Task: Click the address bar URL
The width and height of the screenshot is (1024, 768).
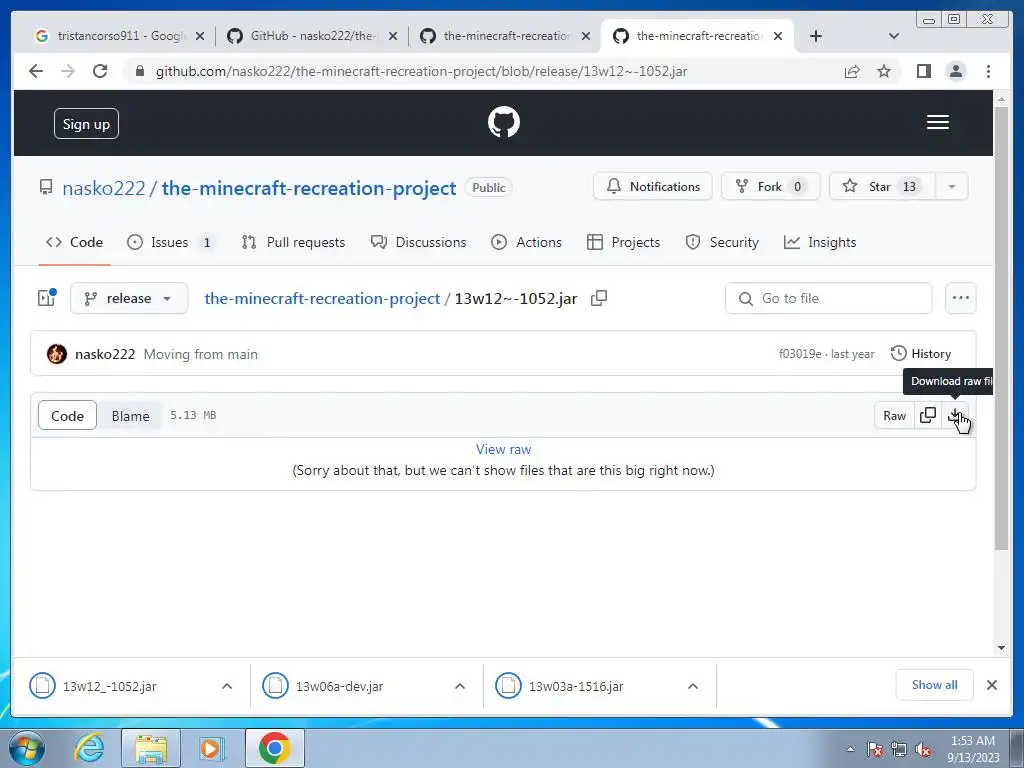Action: click(421, 71)
